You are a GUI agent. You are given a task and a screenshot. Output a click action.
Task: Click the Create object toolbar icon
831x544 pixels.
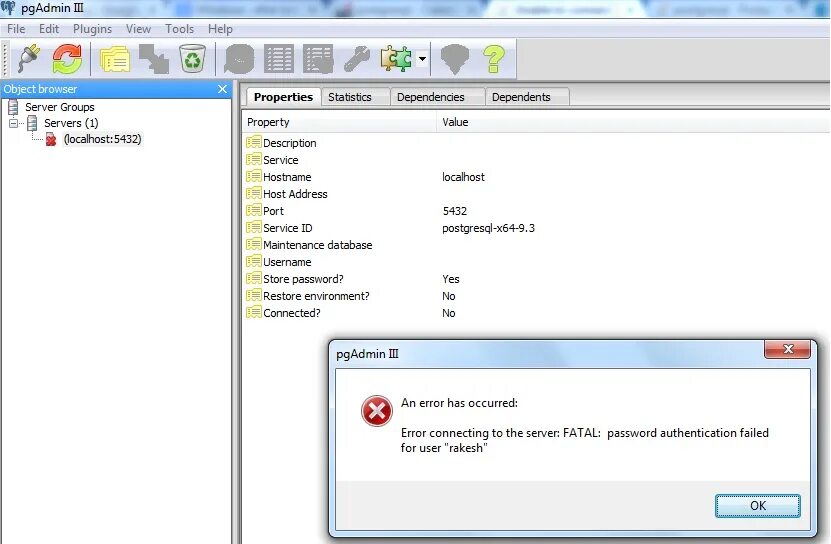click(x=154, y=58)
